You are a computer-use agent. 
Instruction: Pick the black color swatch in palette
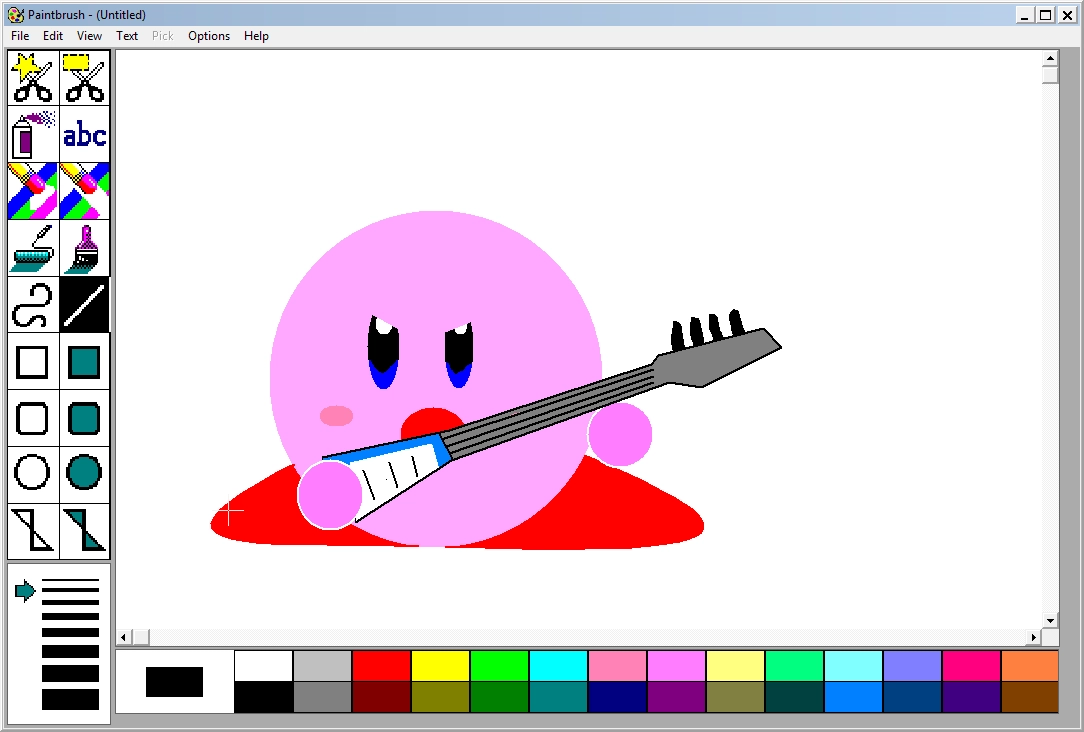pos(263,697)
